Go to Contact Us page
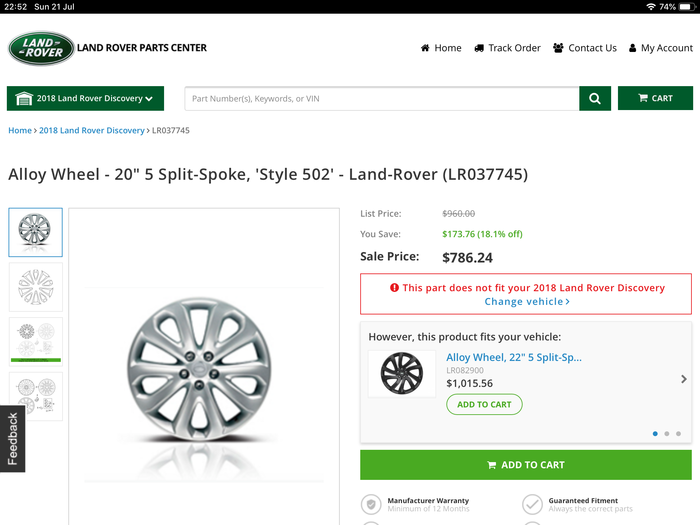700x525 pixels. pyautogui.click(x=584, y=48)
